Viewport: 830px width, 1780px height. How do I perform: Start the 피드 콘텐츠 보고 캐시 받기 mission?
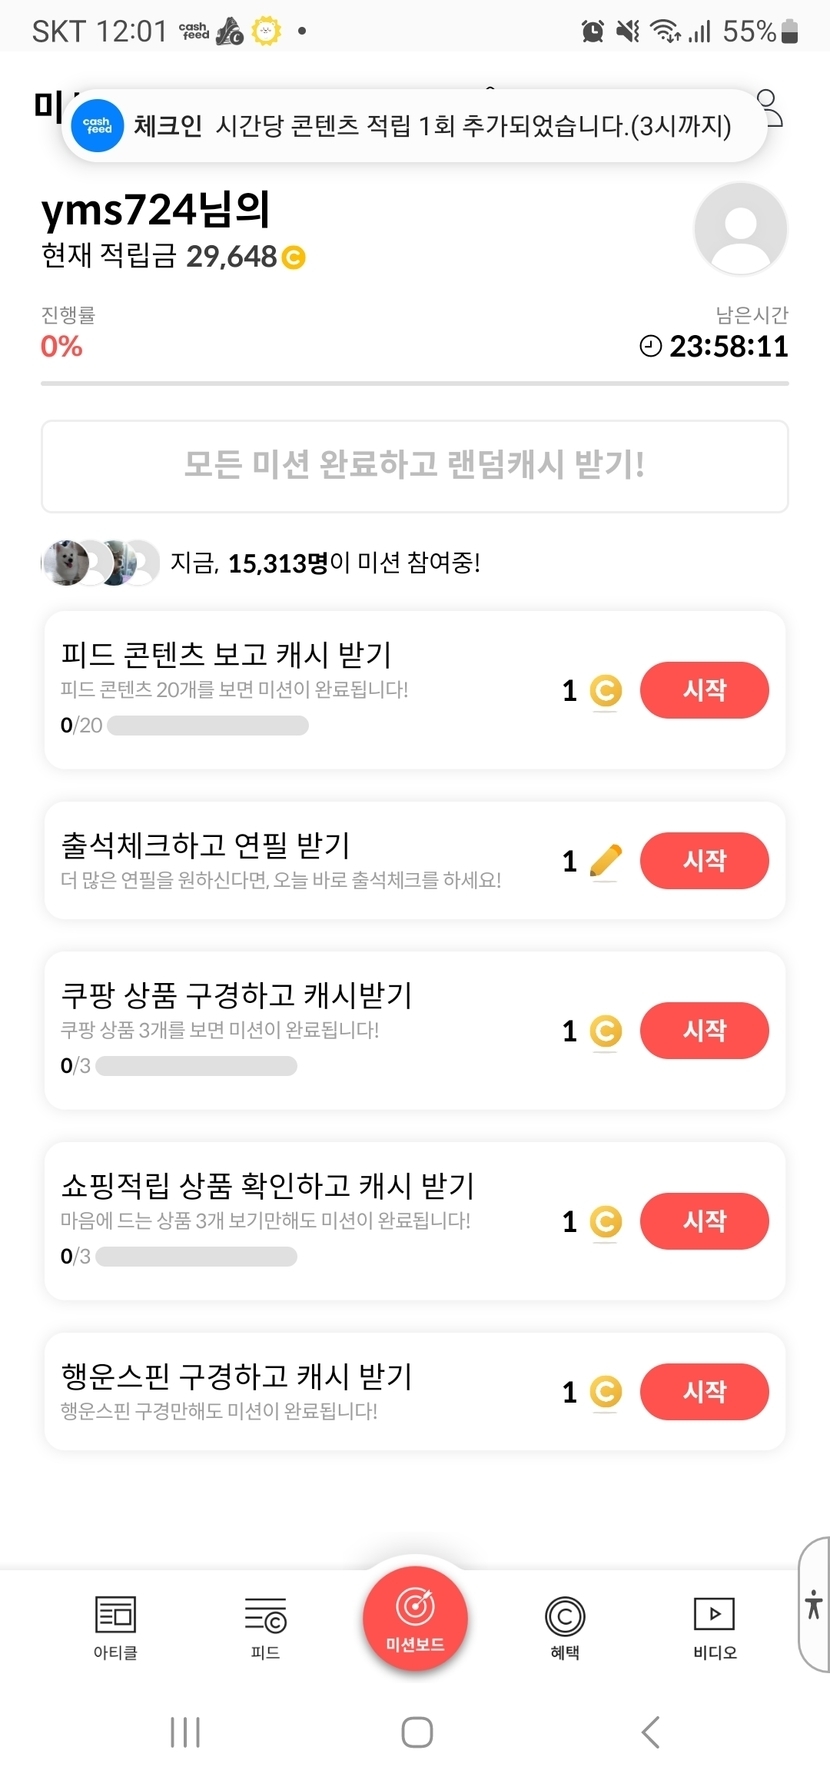pos(704,690)
